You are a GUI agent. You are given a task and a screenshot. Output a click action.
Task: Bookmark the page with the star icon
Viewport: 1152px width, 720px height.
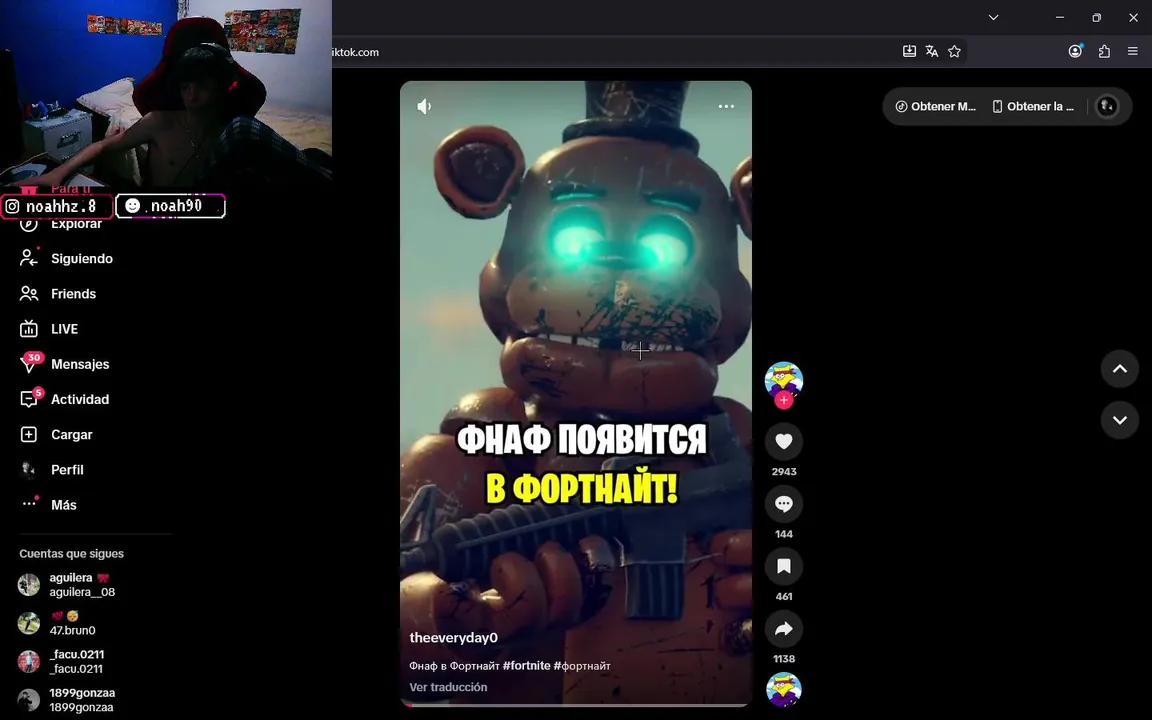pos(954,51)
